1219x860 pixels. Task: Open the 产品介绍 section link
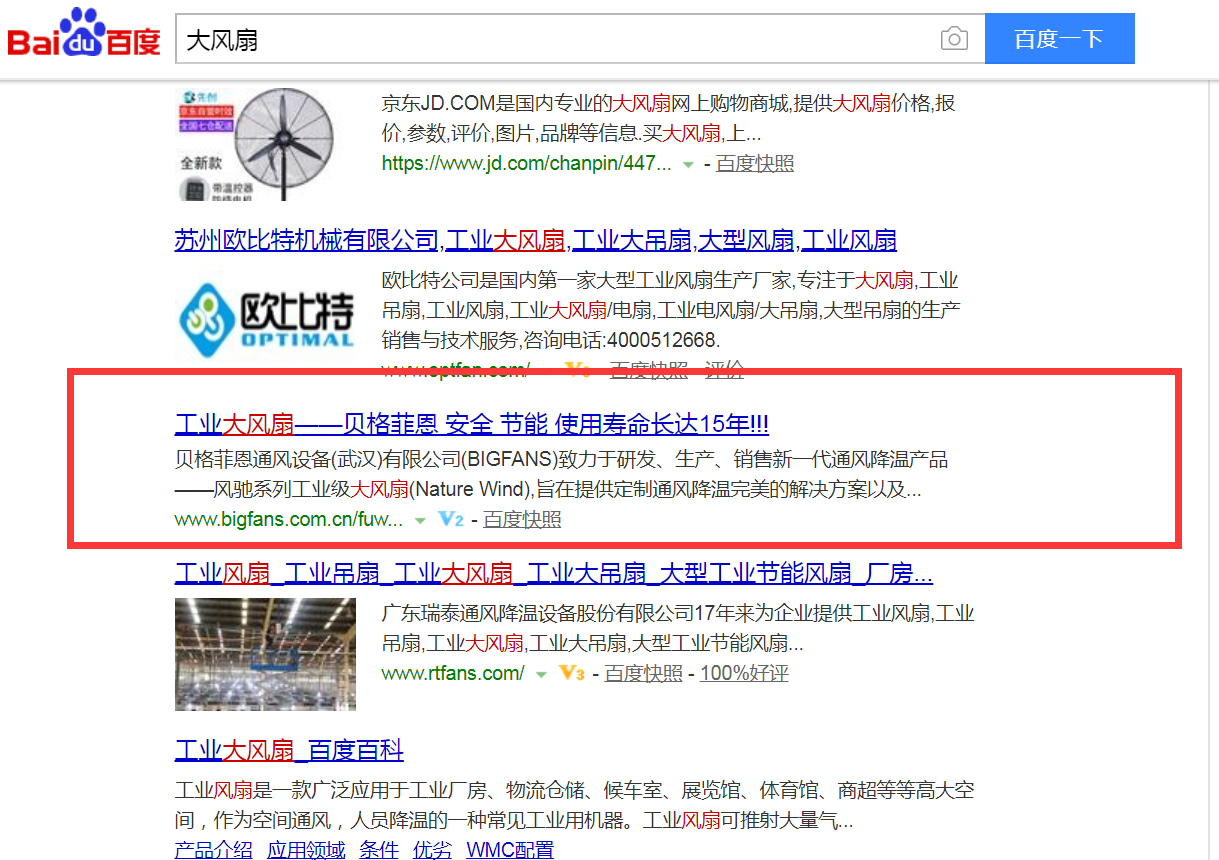(214, 850)
